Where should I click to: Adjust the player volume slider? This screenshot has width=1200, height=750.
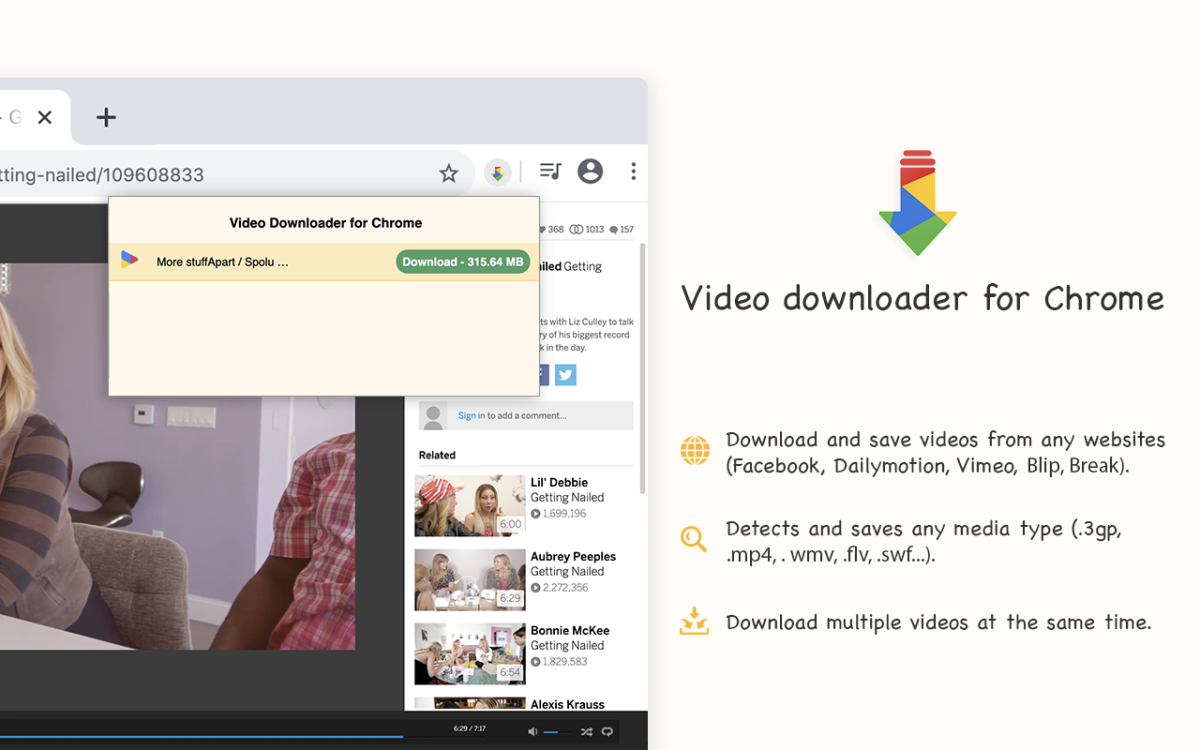tap(554, 732)
